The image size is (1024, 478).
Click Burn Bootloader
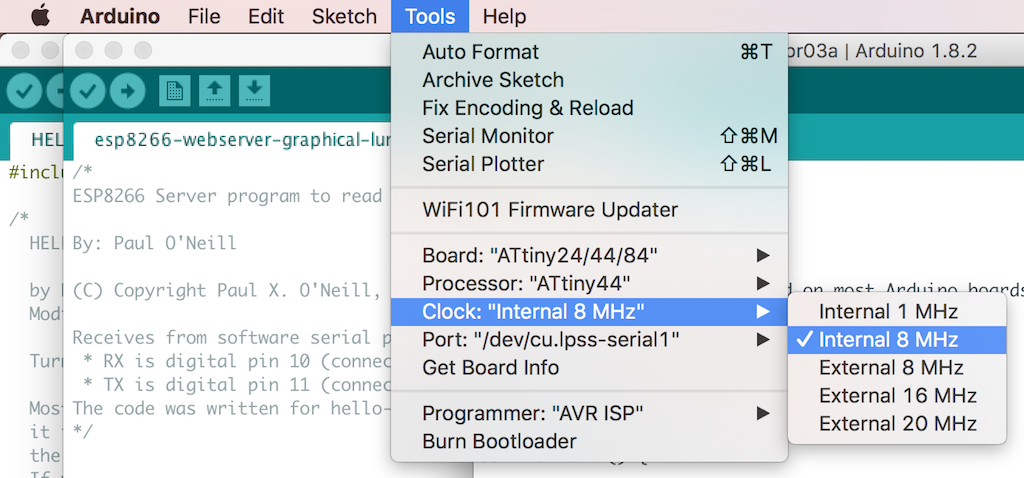499,441
